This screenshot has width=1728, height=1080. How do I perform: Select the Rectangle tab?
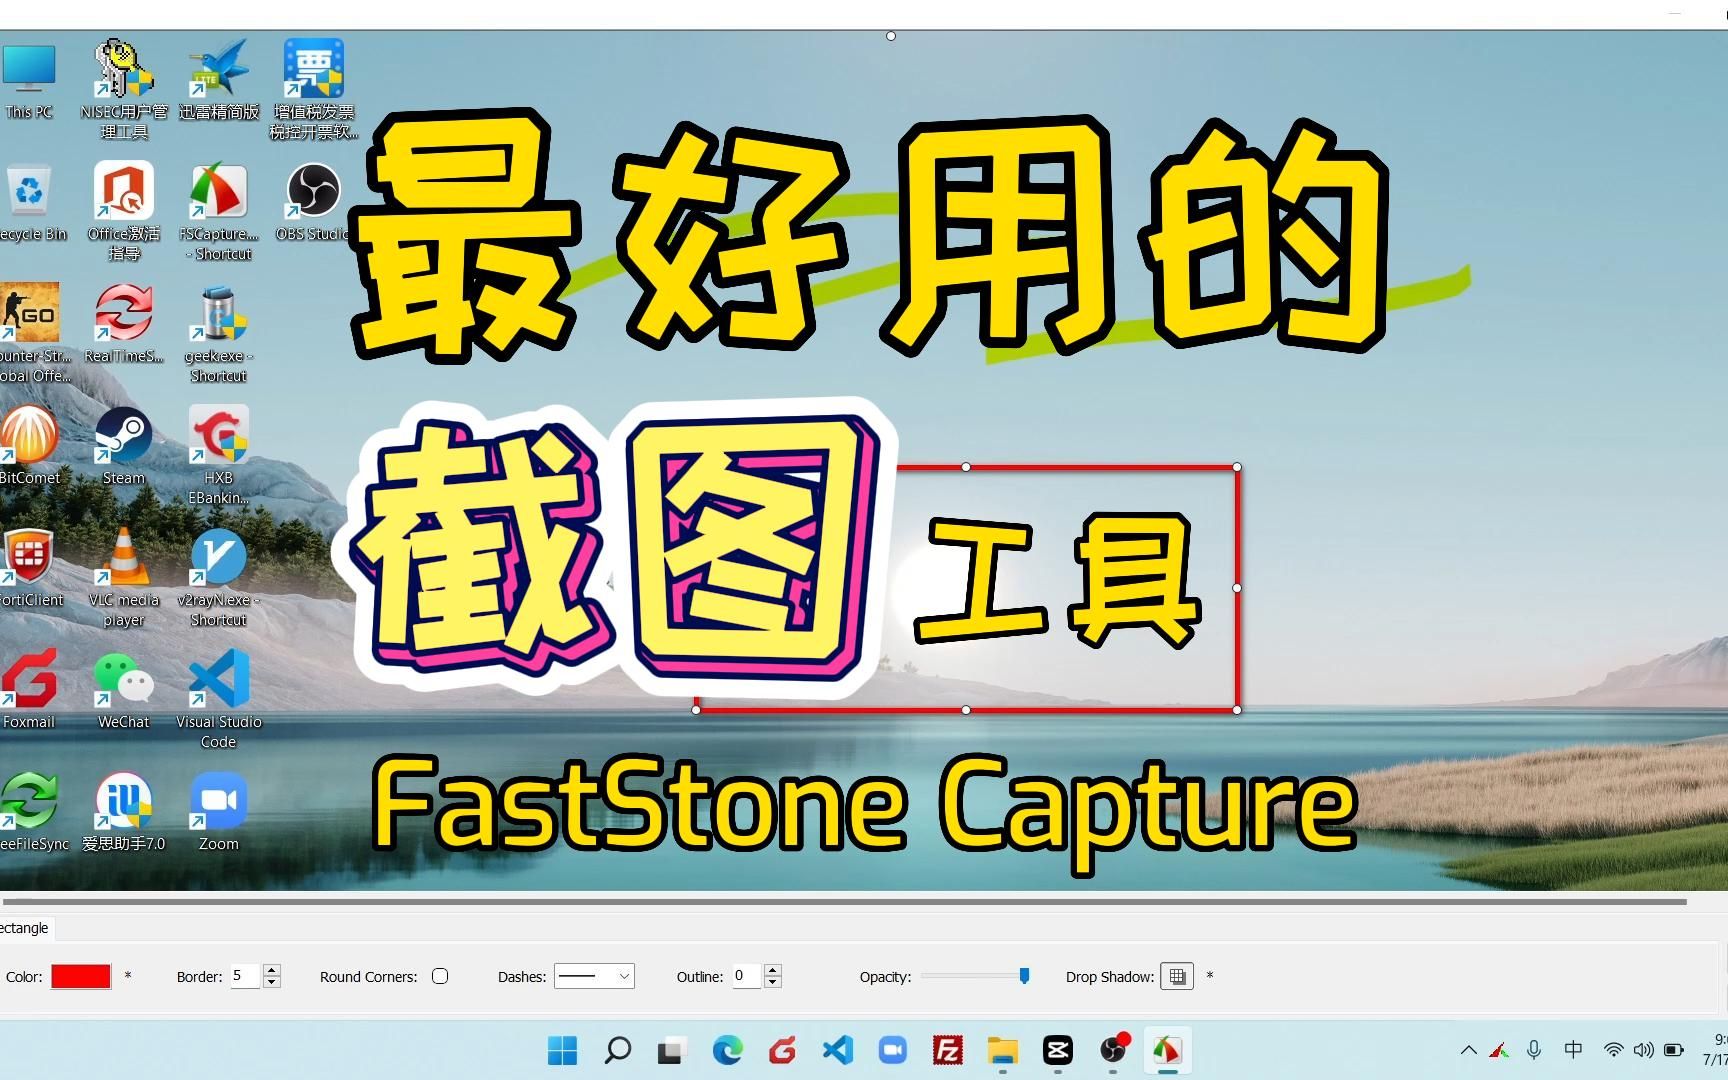[25, 928]
